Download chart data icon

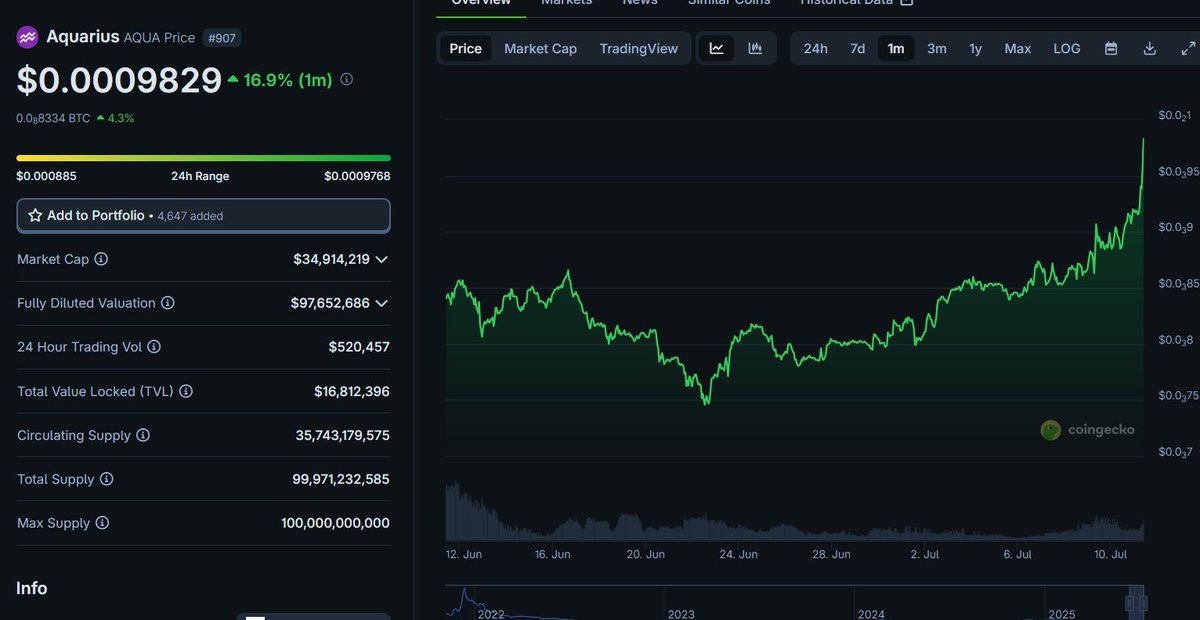(1150, 48)
